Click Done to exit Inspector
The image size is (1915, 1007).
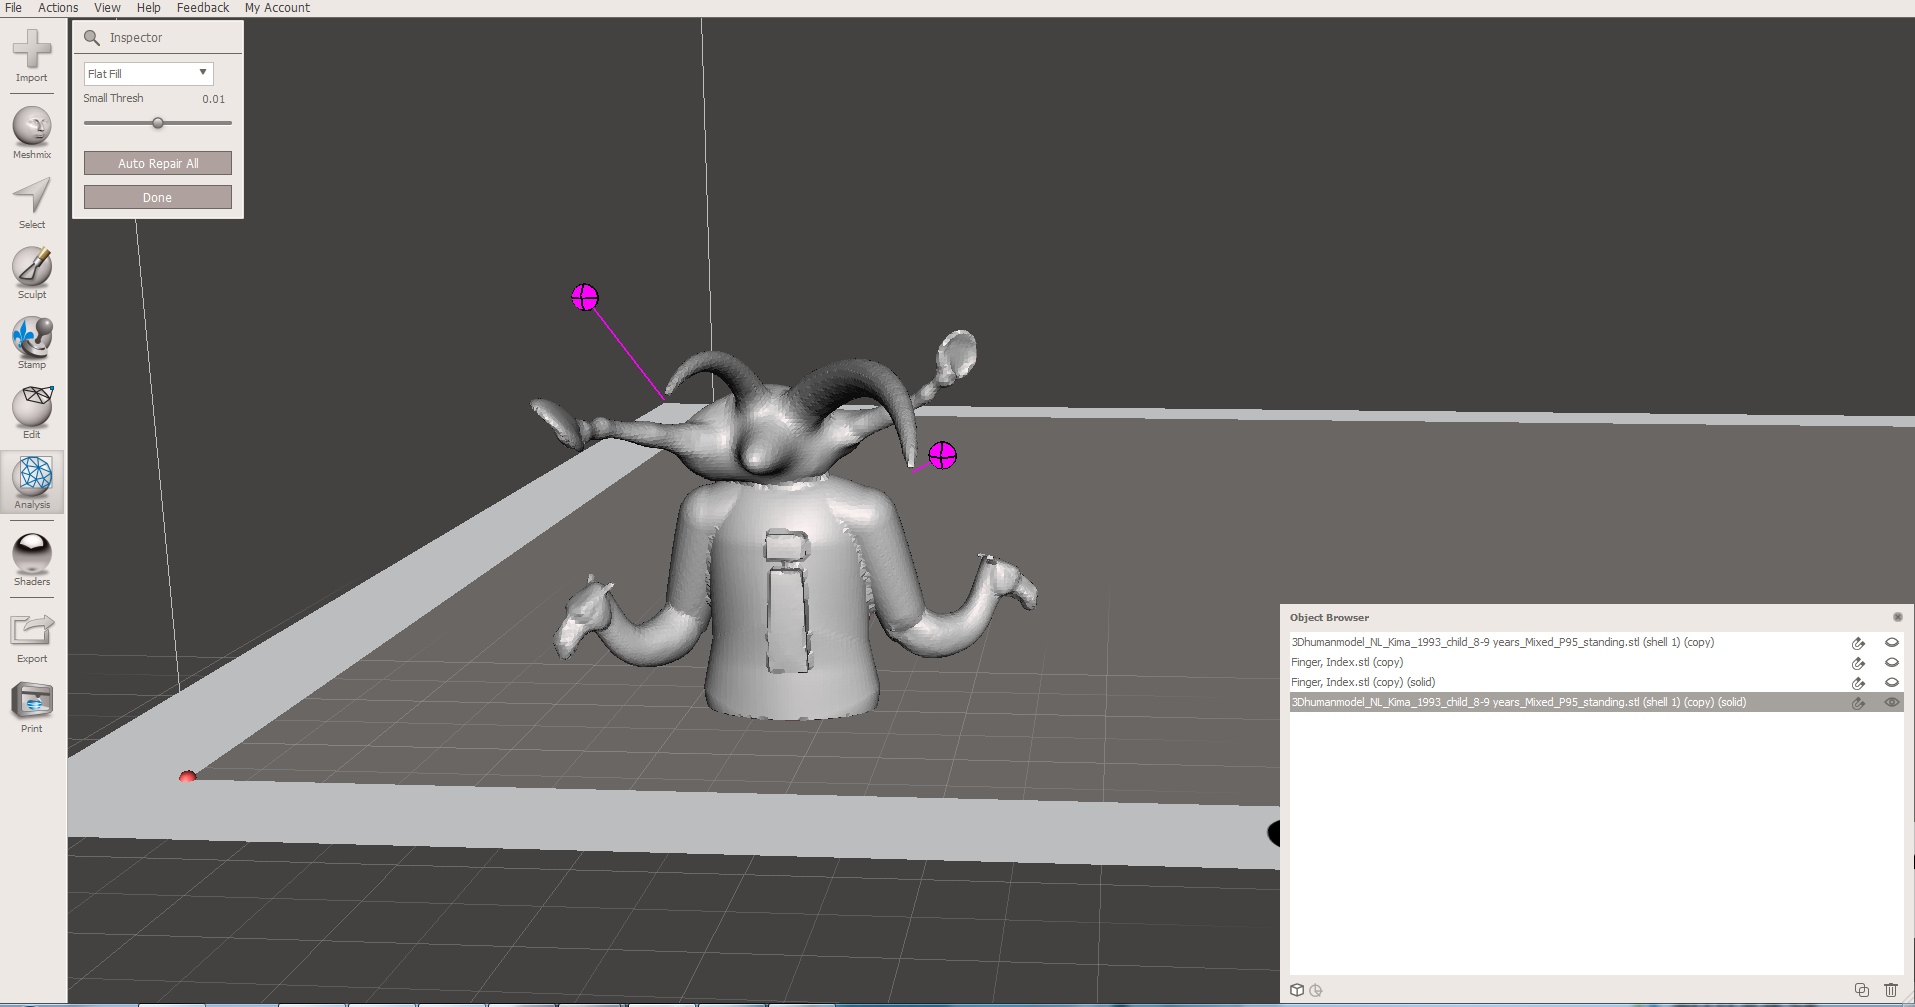pos(157,197)
